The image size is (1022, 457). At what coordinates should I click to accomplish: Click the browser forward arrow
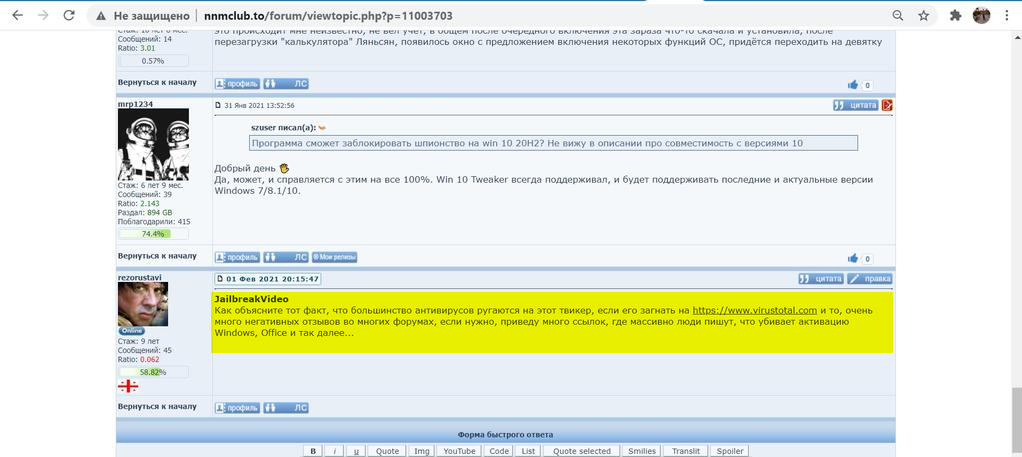(x=44, y=16)
